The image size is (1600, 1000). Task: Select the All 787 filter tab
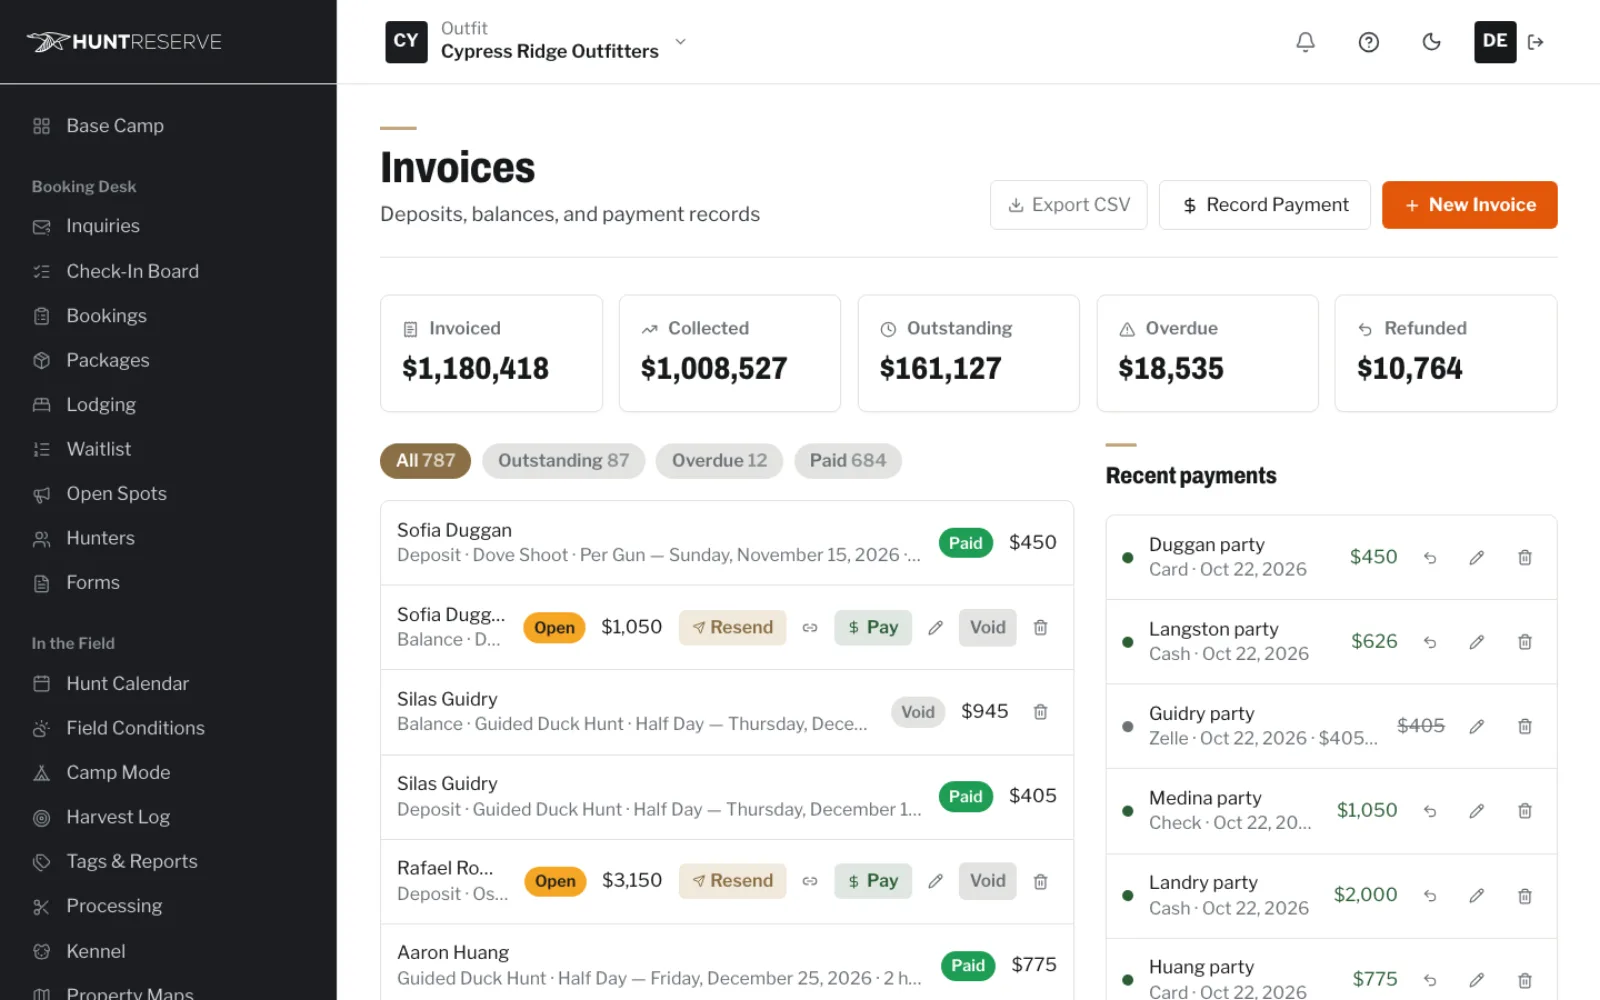[425, 461]
